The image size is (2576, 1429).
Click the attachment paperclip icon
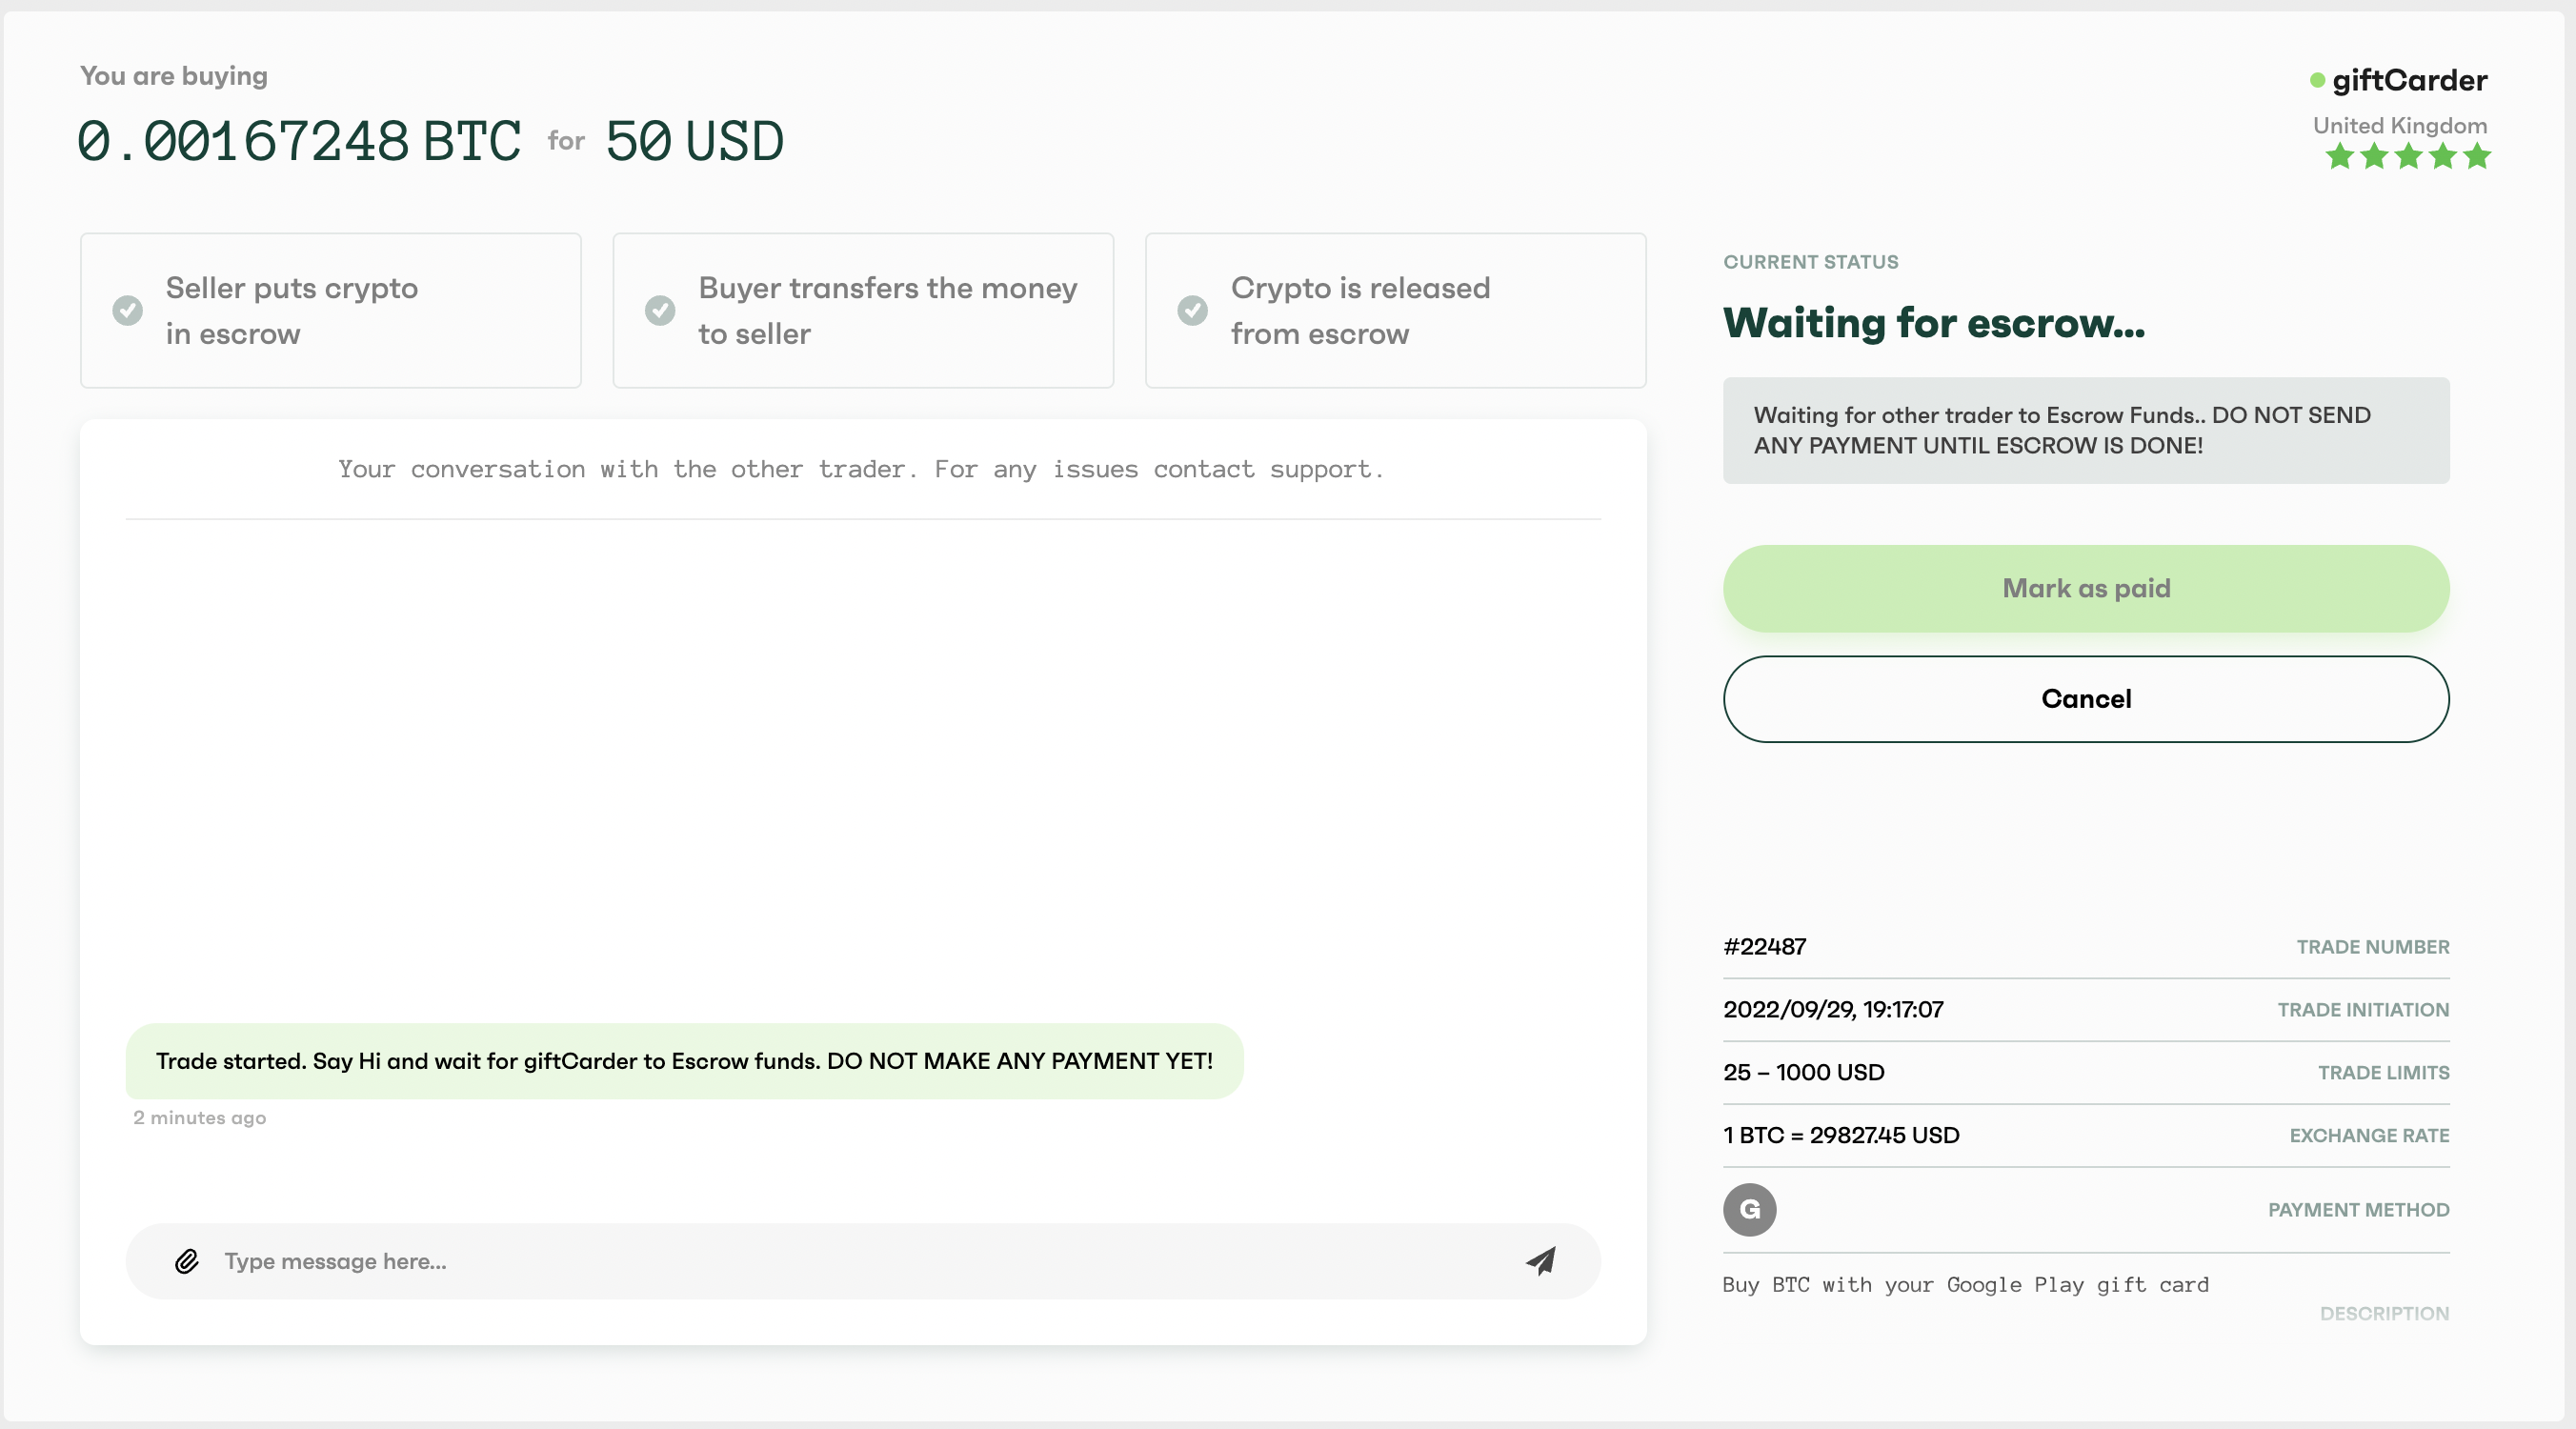pyautogui.click(x=189, y=1260)
